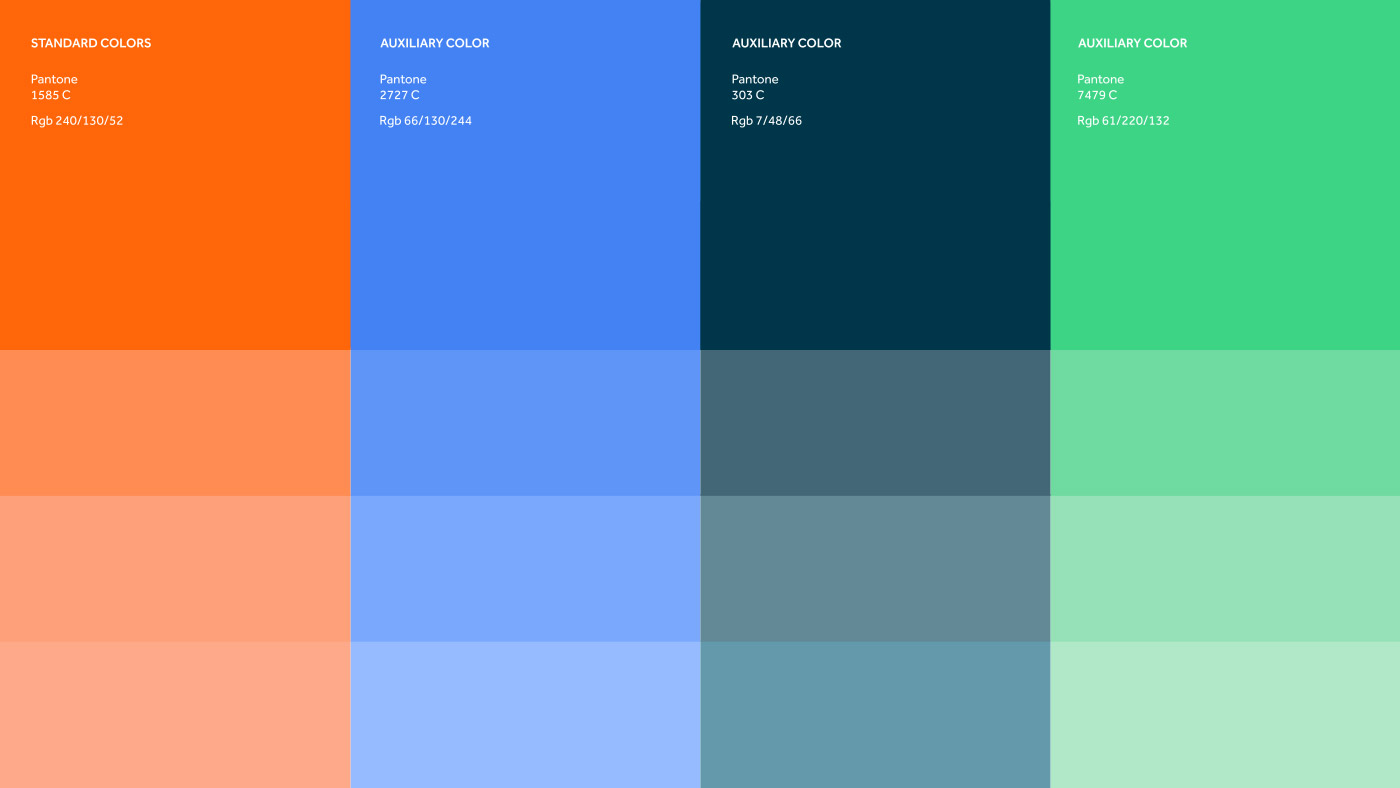Viewport: 1400px width, 788px height.
Task: Select the solid green Pantone 7479 C swatch
Action: point(1225,175)
